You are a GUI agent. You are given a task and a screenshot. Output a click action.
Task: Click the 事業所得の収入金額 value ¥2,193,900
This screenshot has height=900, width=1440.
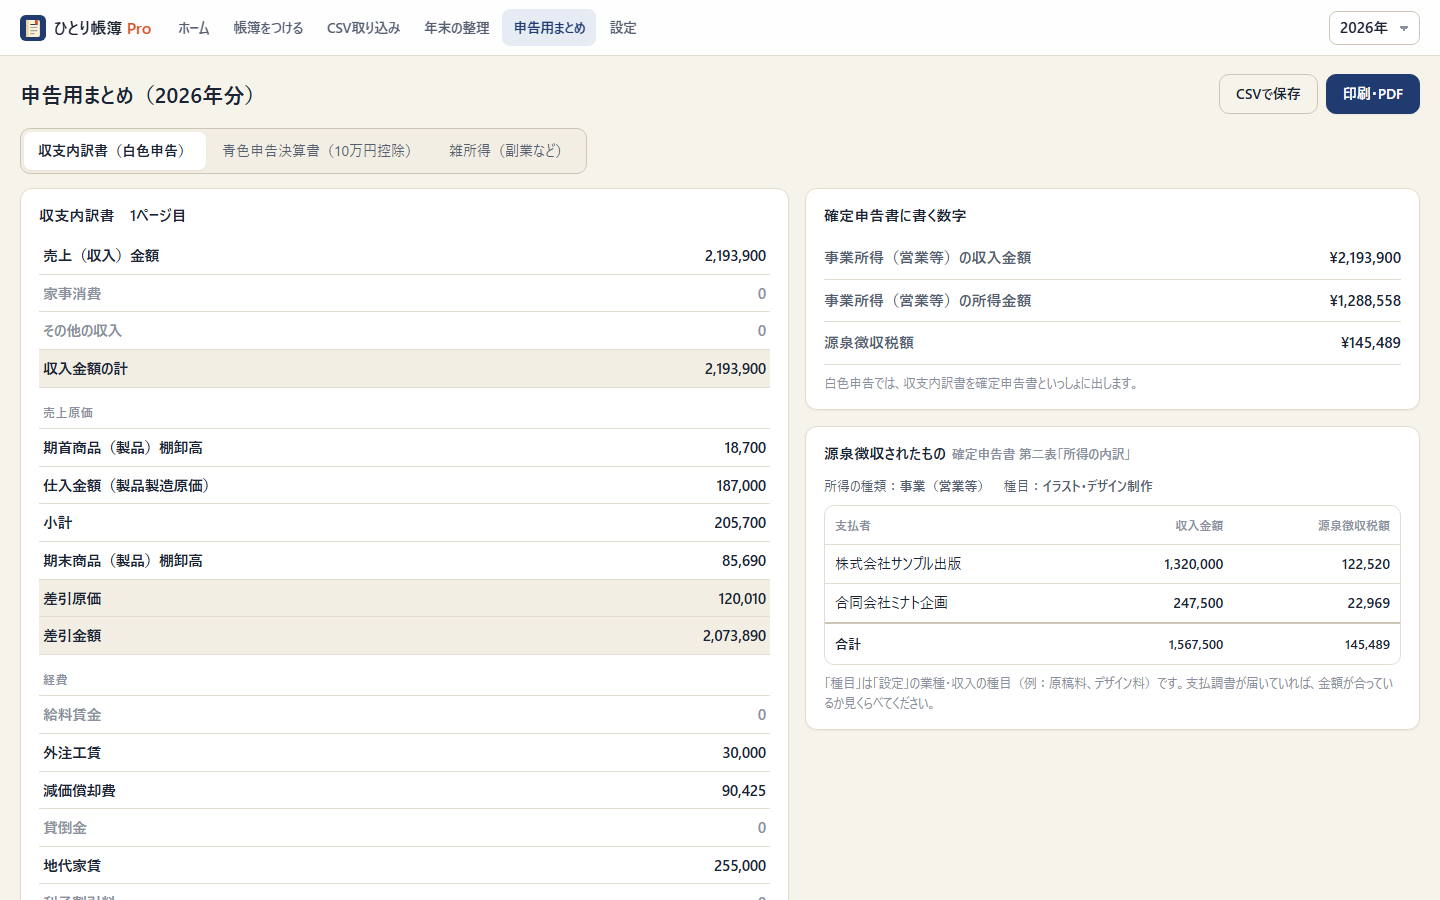coord(1365,258)
